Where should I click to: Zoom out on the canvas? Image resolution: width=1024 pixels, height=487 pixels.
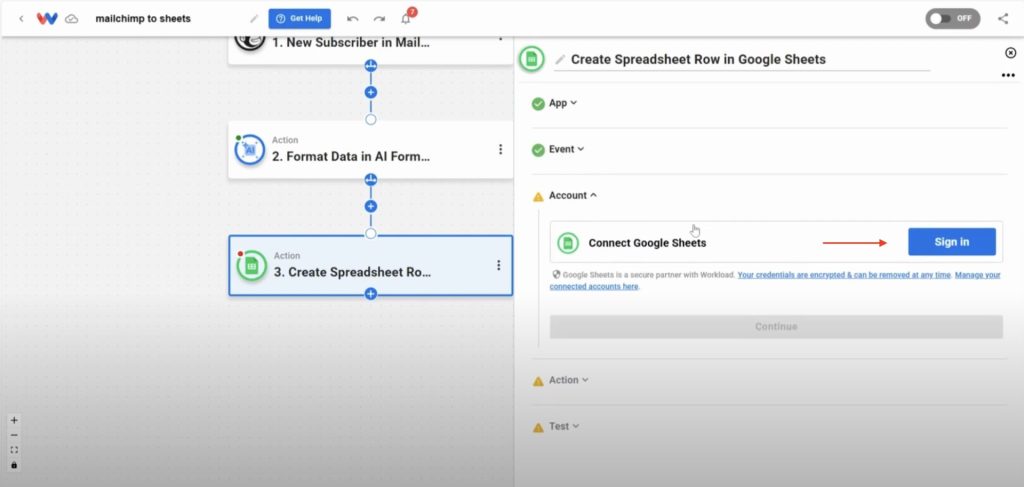pos(14,435)
